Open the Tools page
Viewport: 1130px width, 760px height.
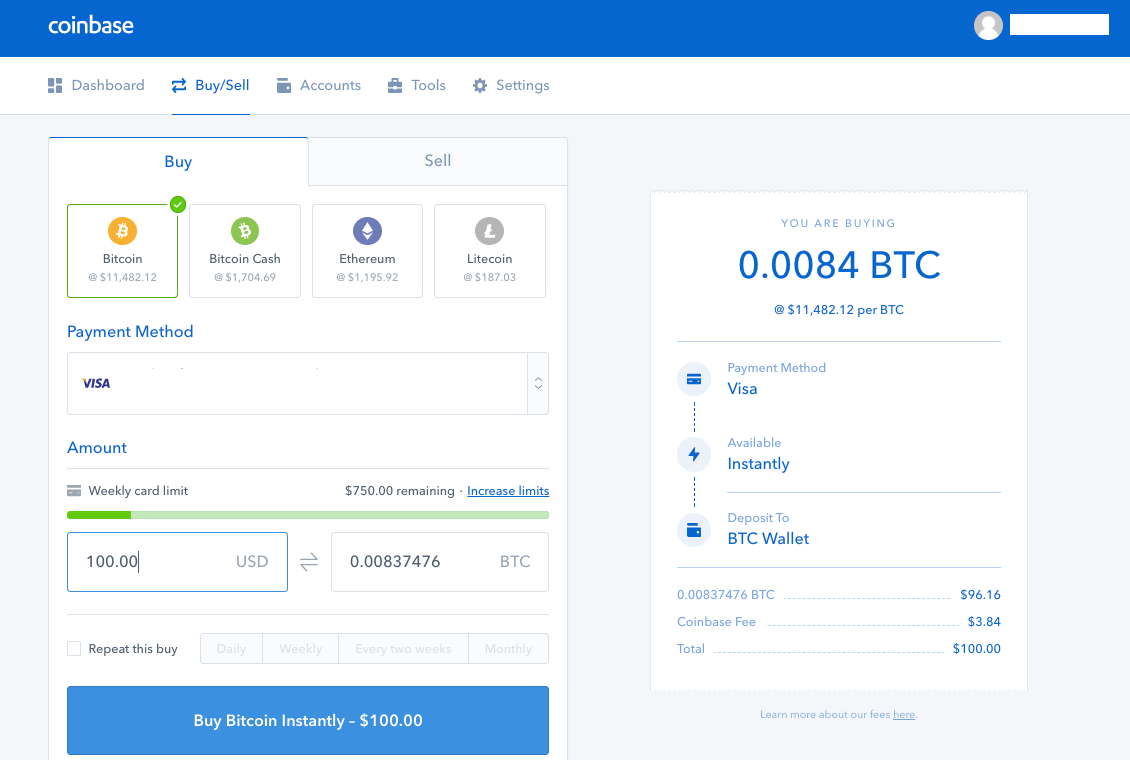(x=417, y=86)
